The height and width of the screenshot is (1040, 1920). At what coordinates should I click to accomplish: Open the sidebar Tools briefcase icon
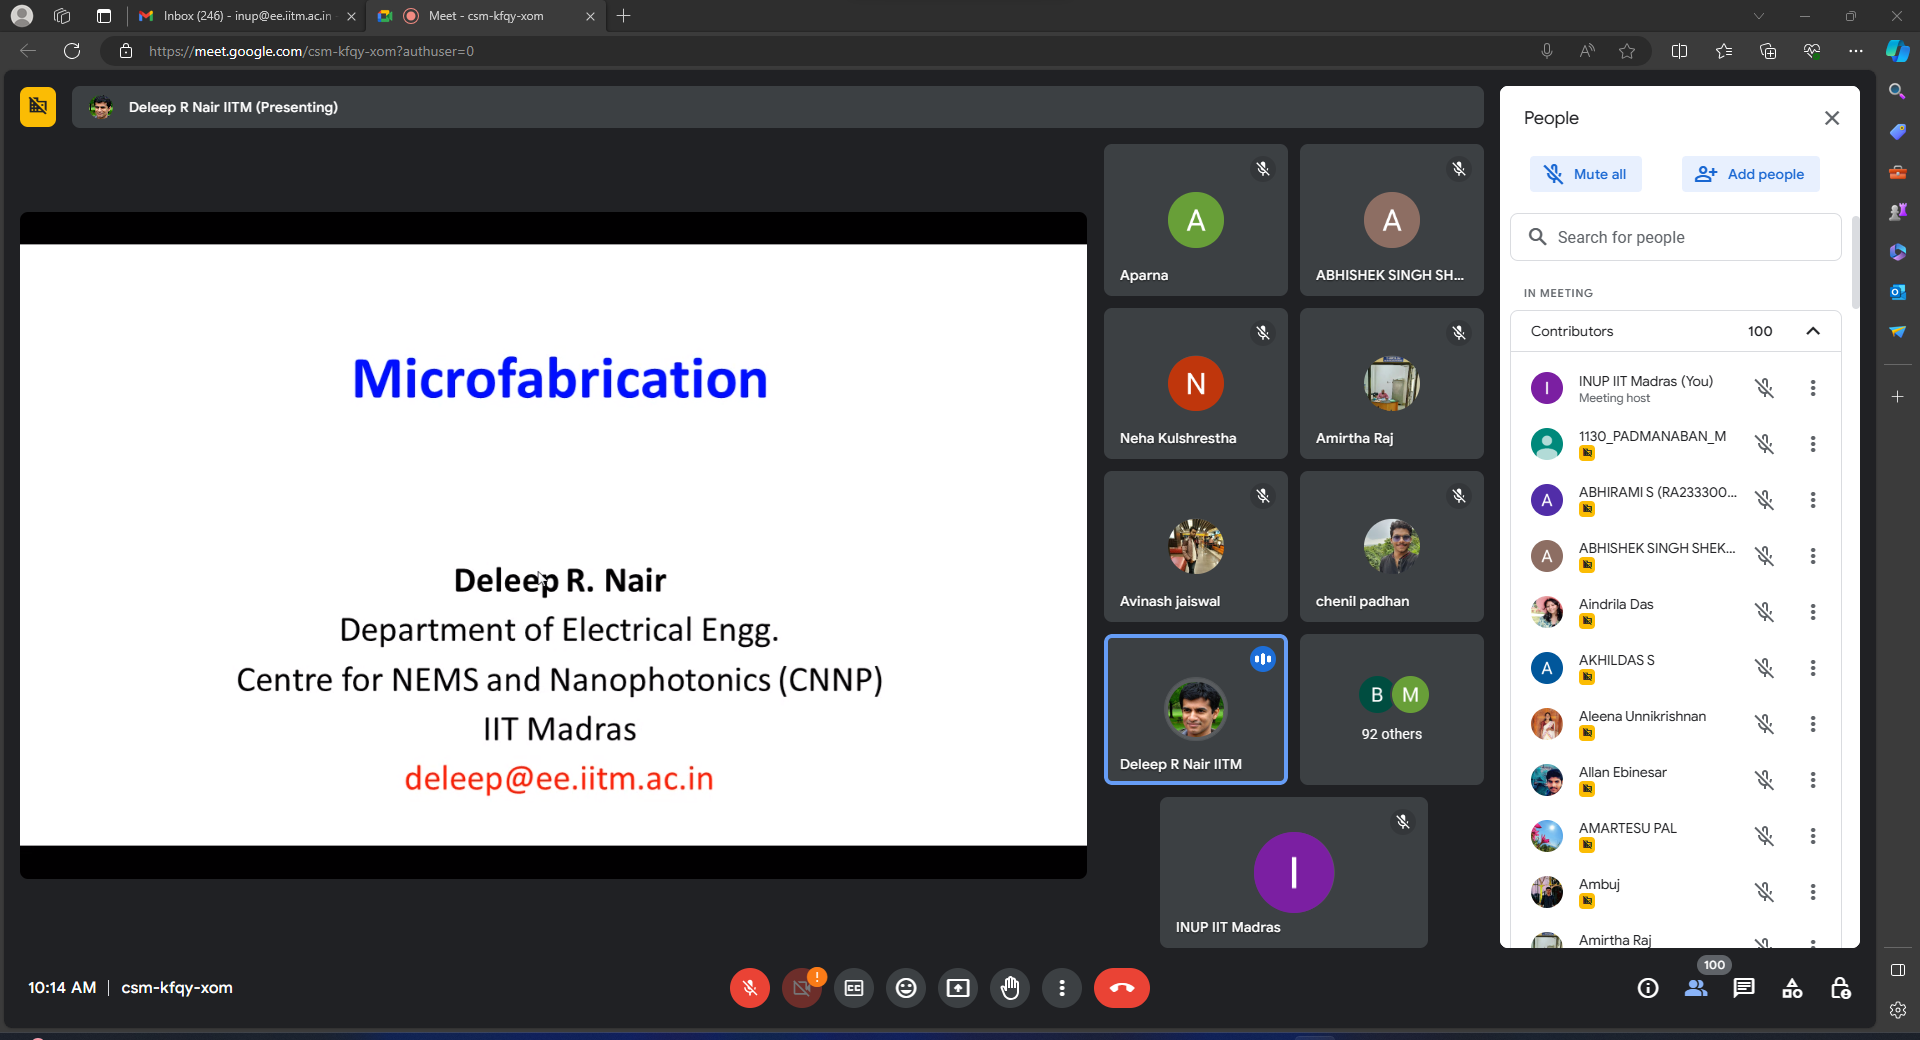[x=1897, y=172]
